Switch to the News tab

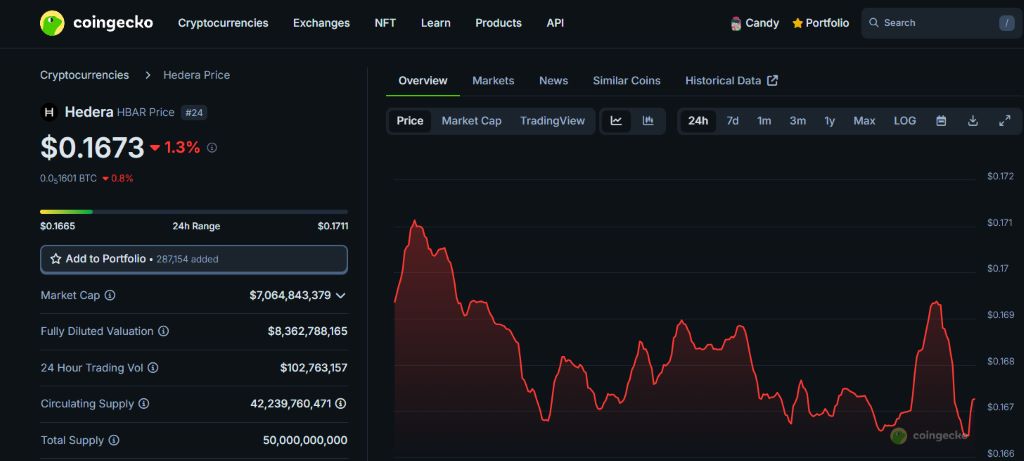(553, 81)
